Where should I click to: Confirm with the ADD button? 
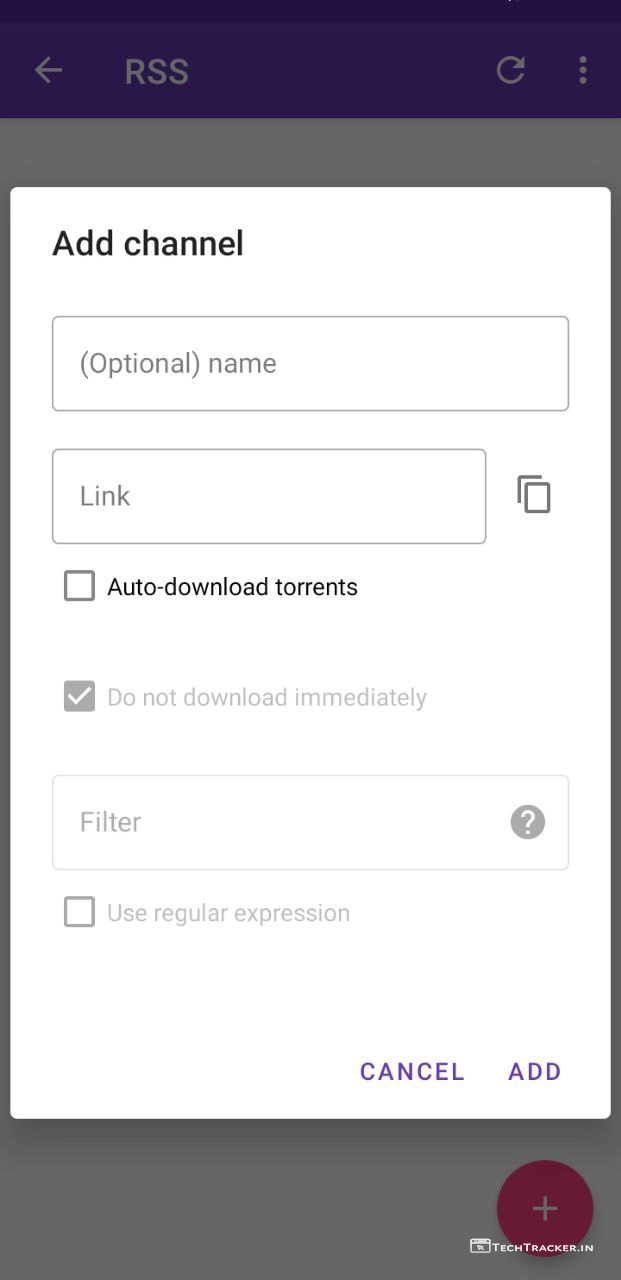[535, 1072]
